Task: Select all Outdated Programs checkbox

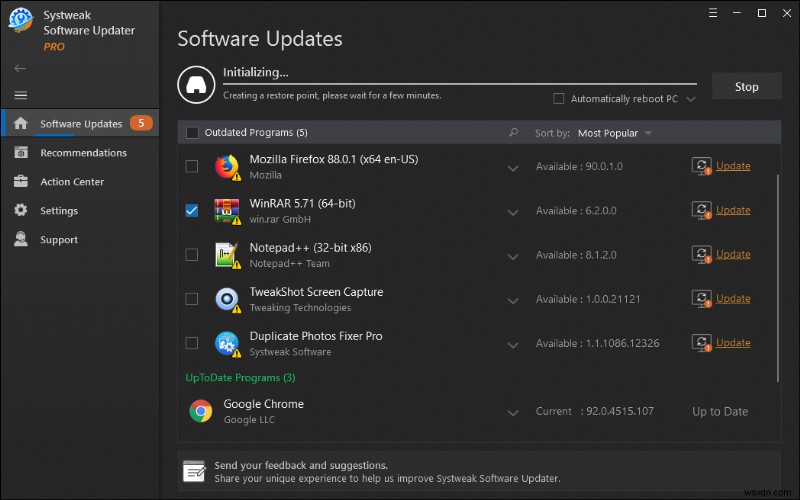Action: [x=192, y=133]
